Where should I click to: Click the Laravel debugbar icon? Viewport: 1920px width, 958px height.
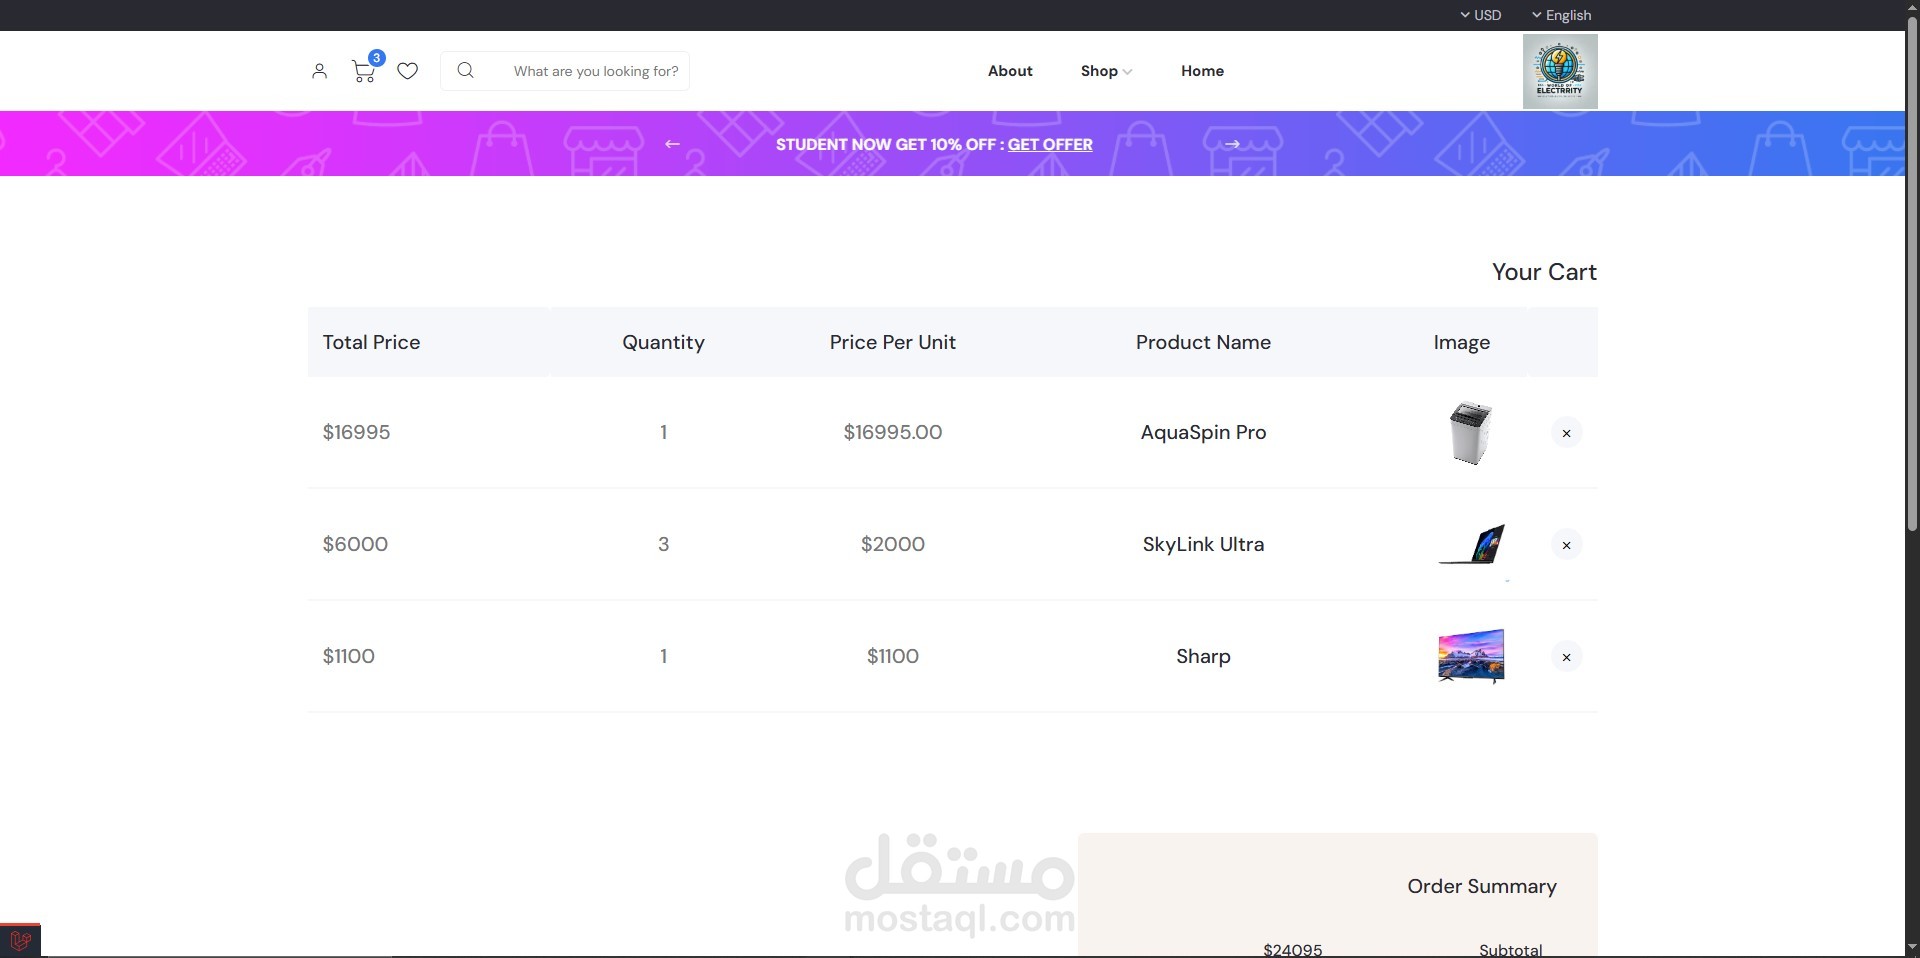click(x=20, y=940)
